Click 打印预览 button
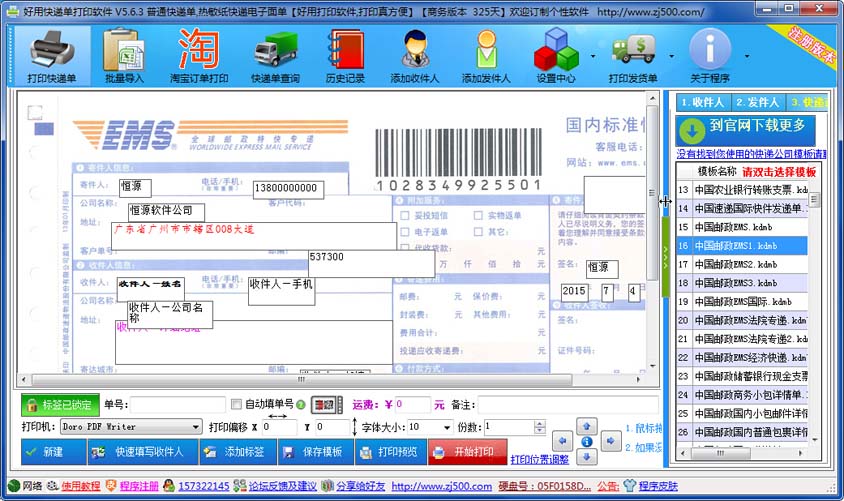Screen dimensions: 844x501 point(391,452)
